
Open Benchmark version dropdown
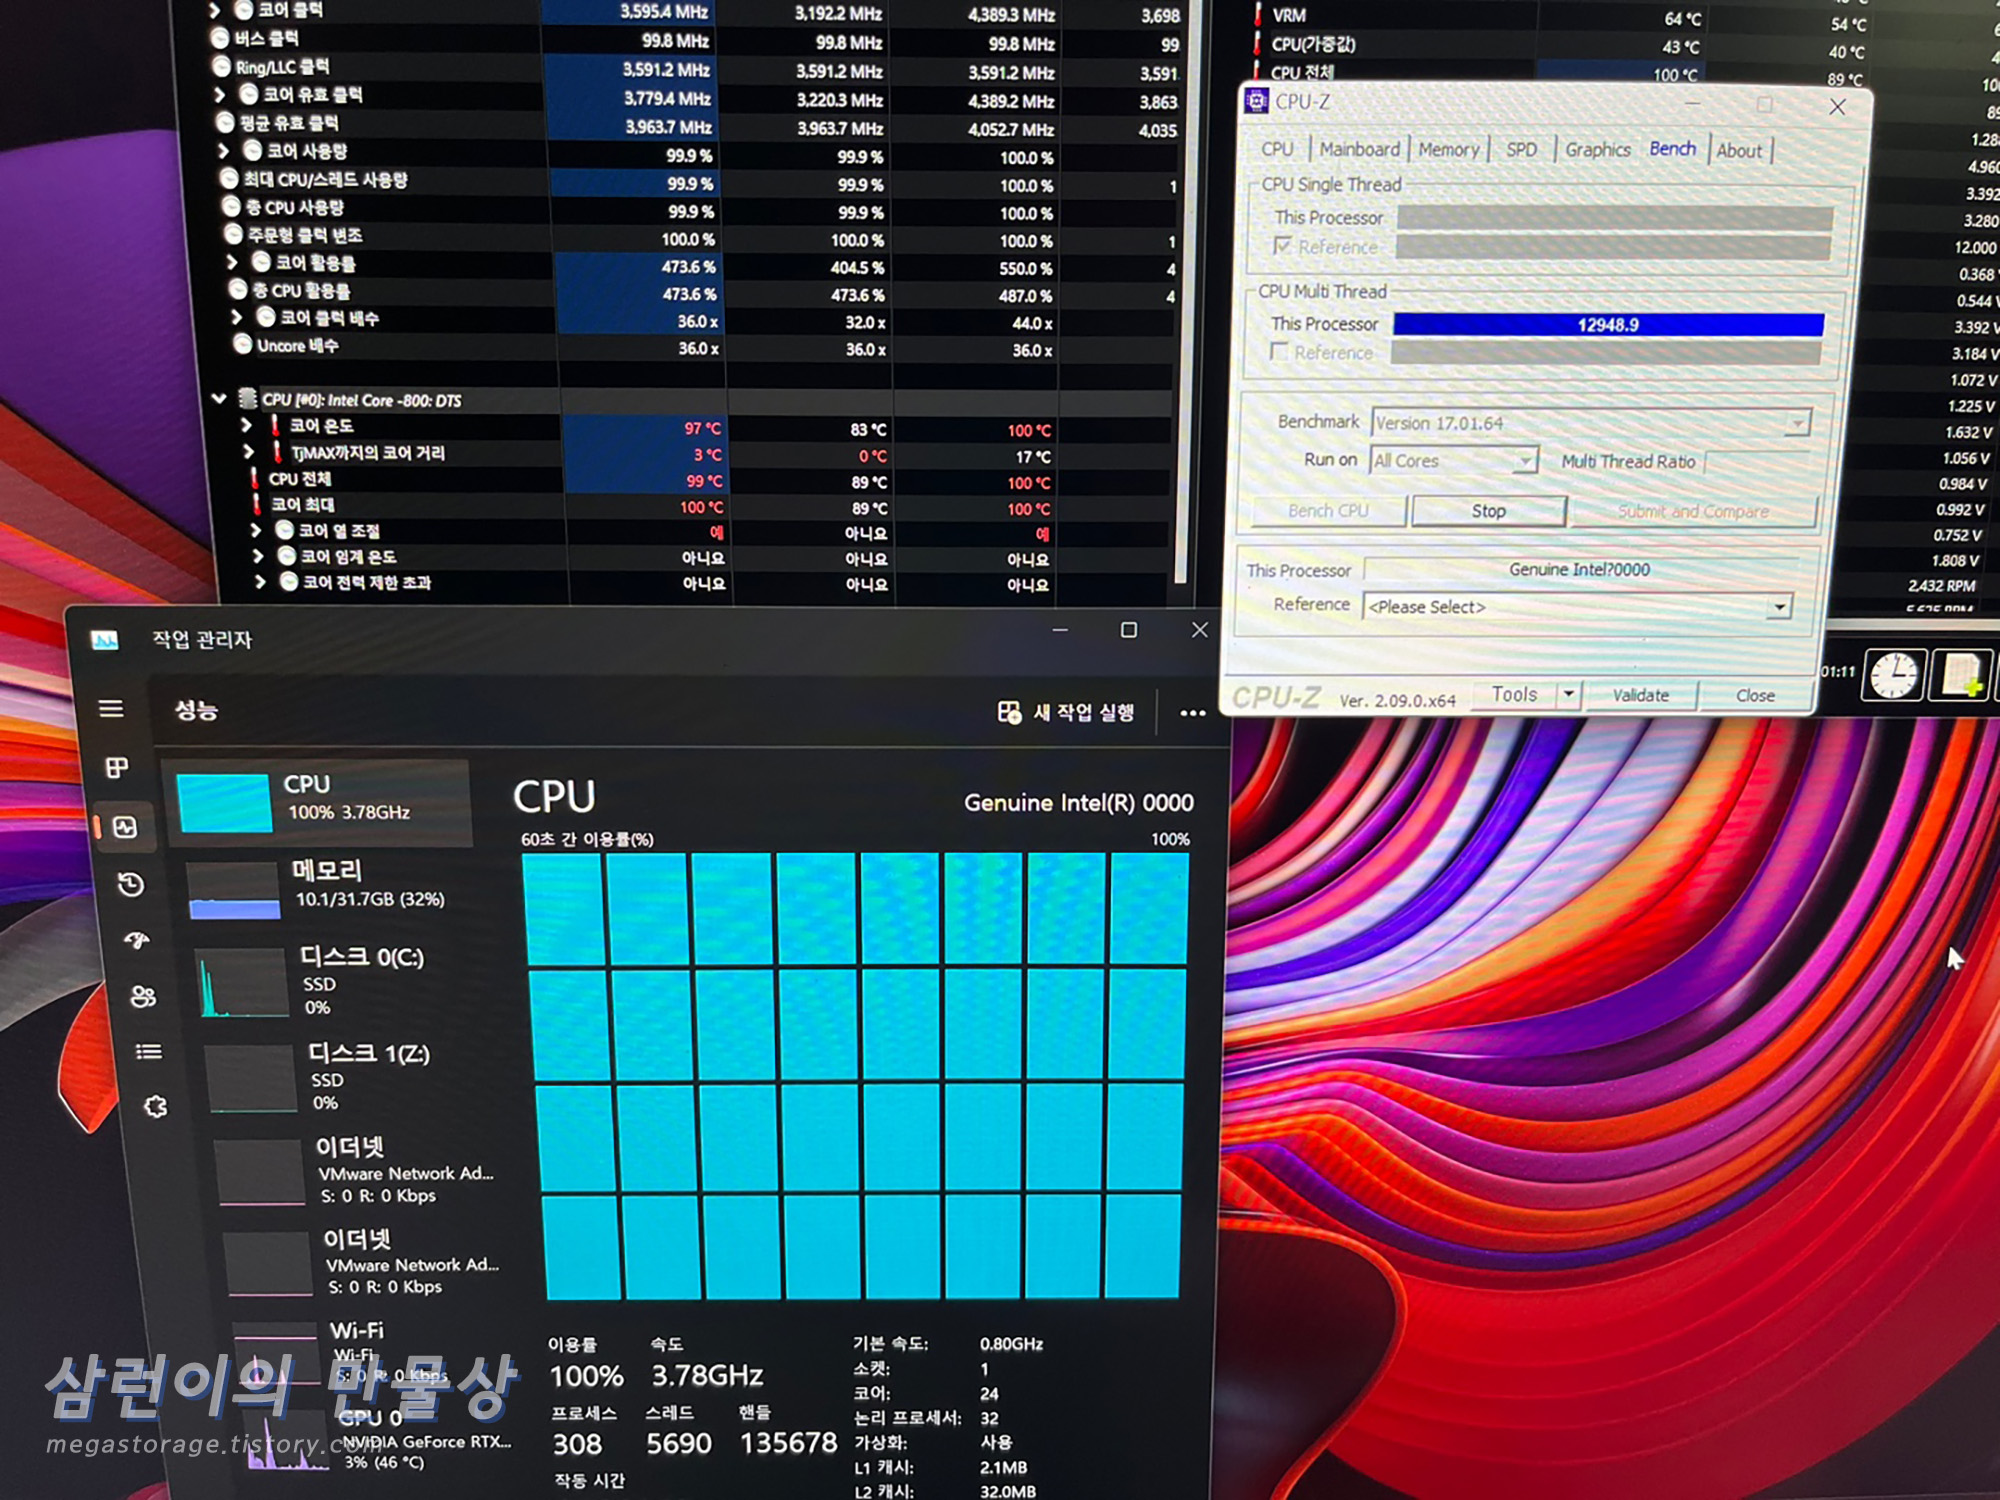1797,423
